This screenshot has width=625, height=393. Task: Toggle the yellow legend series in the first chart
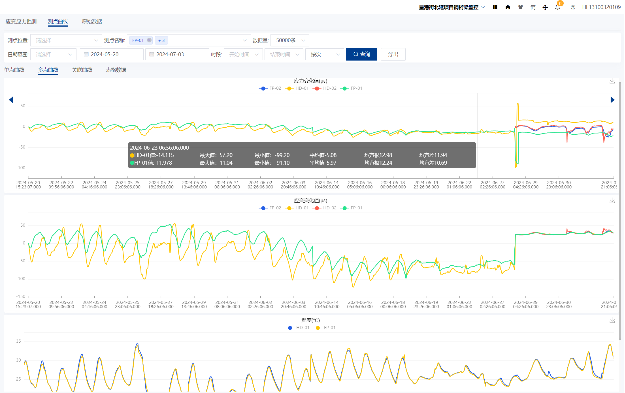coord(298,88)
